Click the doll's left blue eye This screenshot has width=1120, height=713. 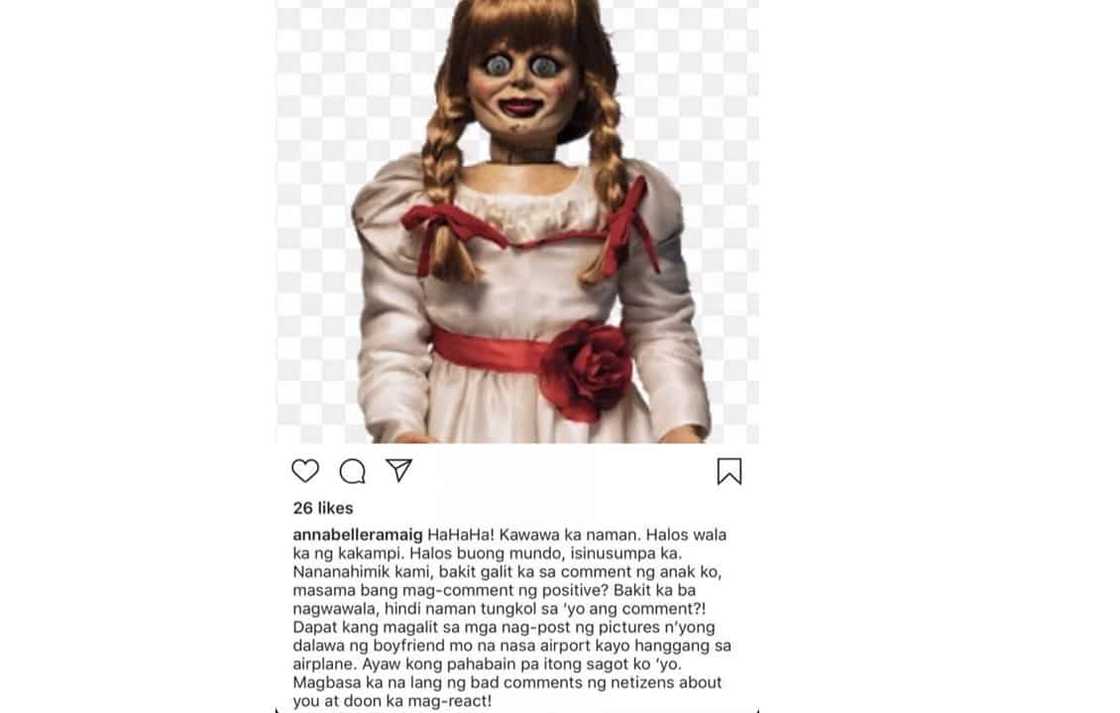[x=497, y=66]
